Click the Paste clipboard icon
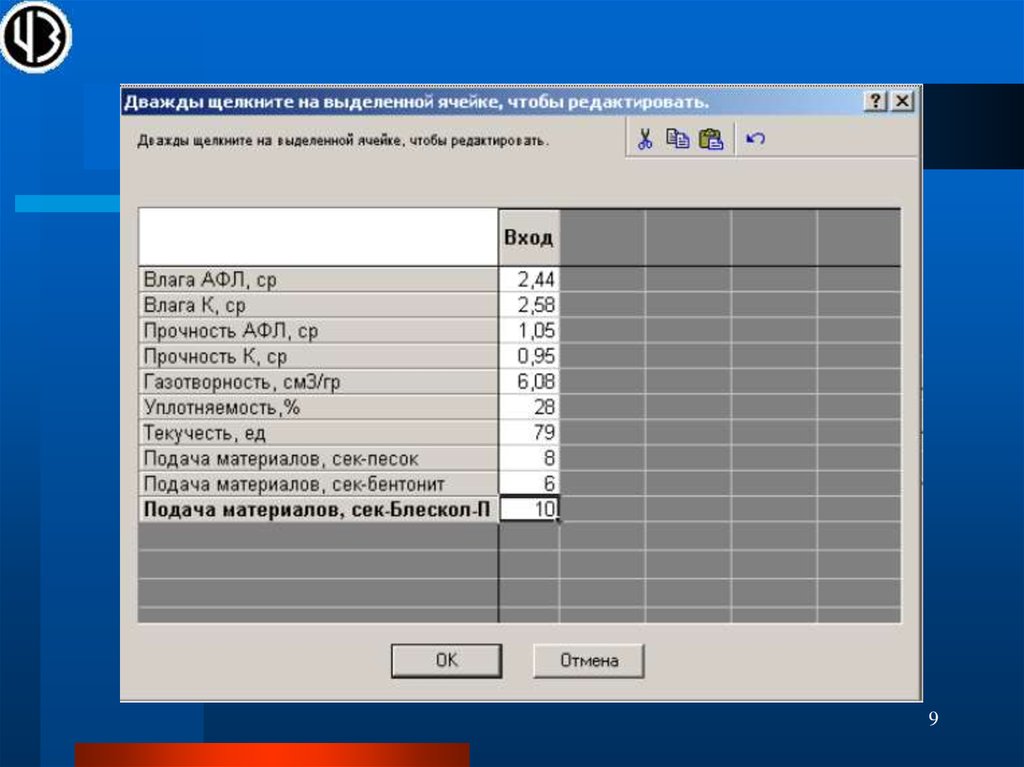 click(x=711, y=140)
